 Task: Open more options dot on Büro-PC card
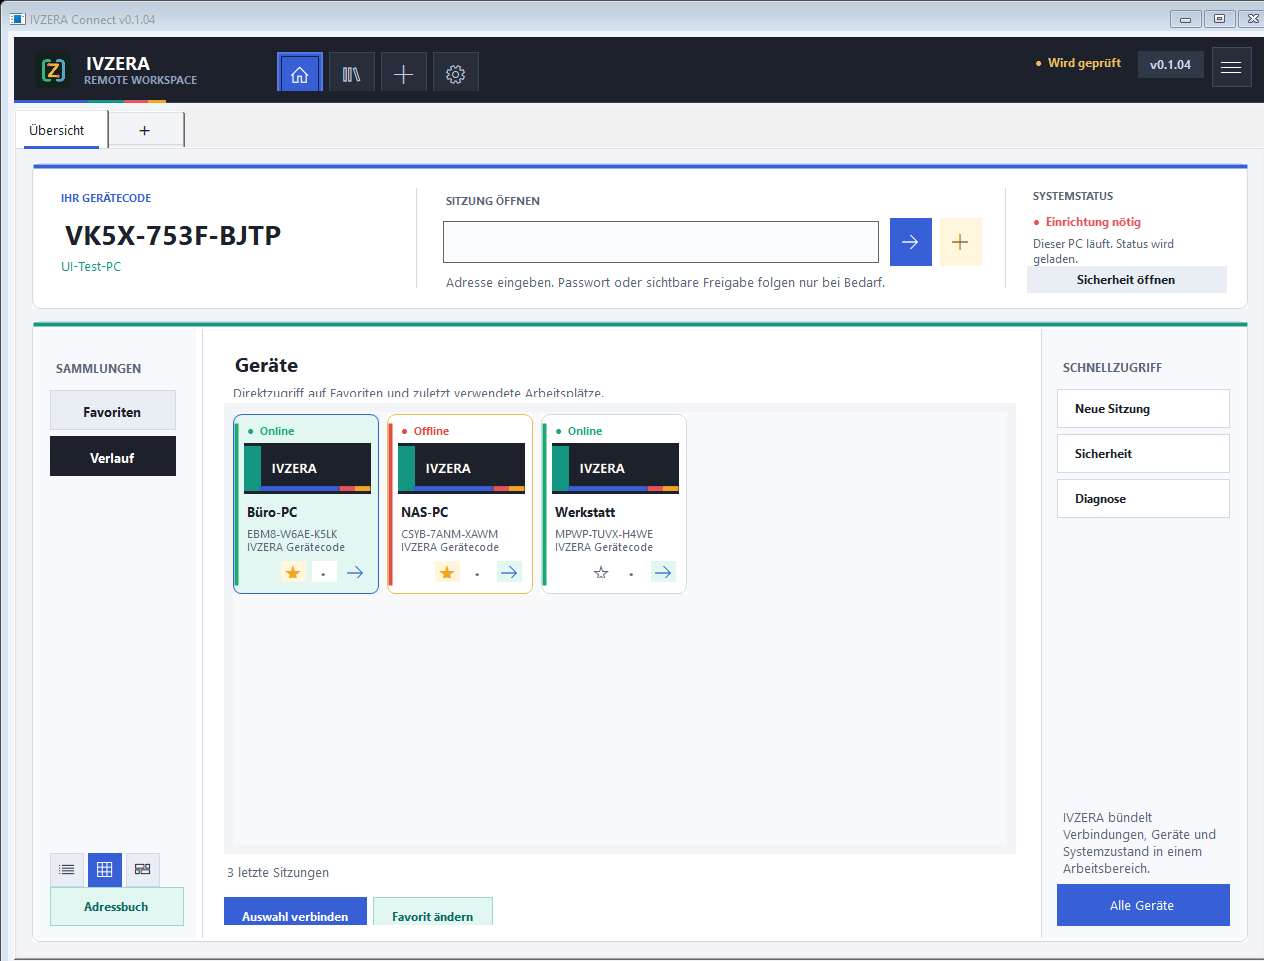coord(323,572)
